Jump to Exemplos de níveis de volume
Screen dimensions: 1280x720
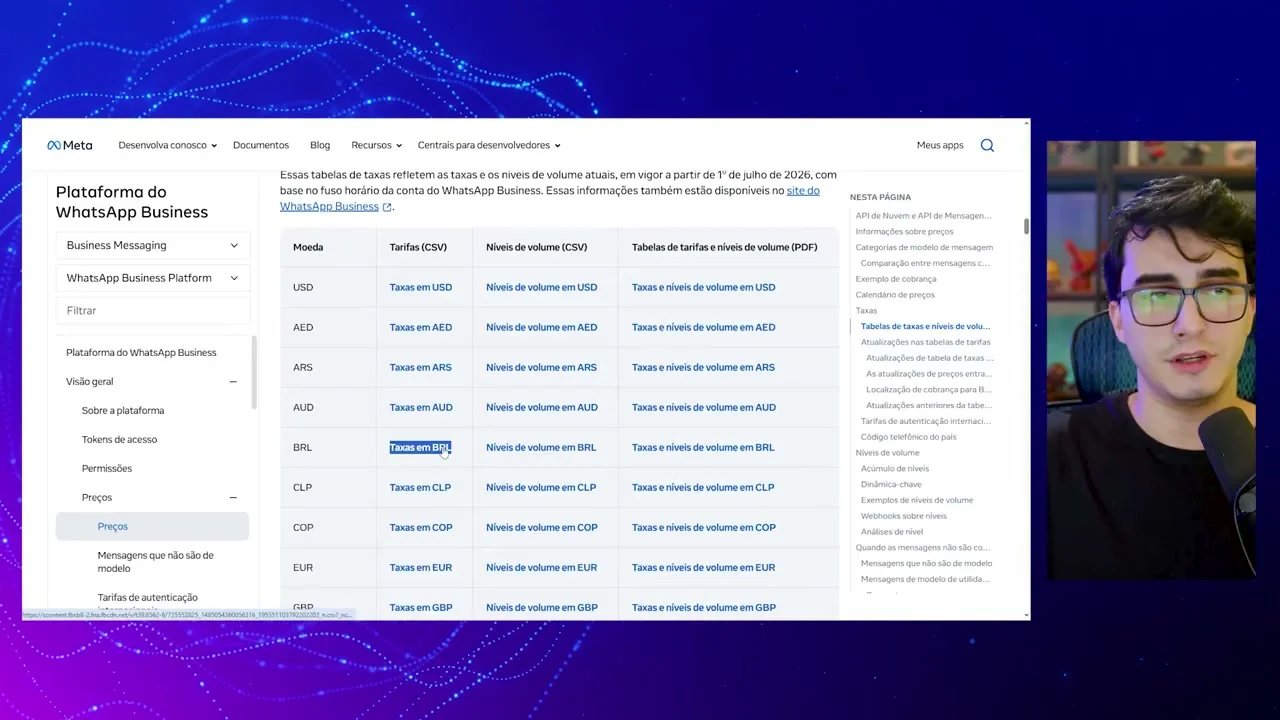click(x=917, y=500)
